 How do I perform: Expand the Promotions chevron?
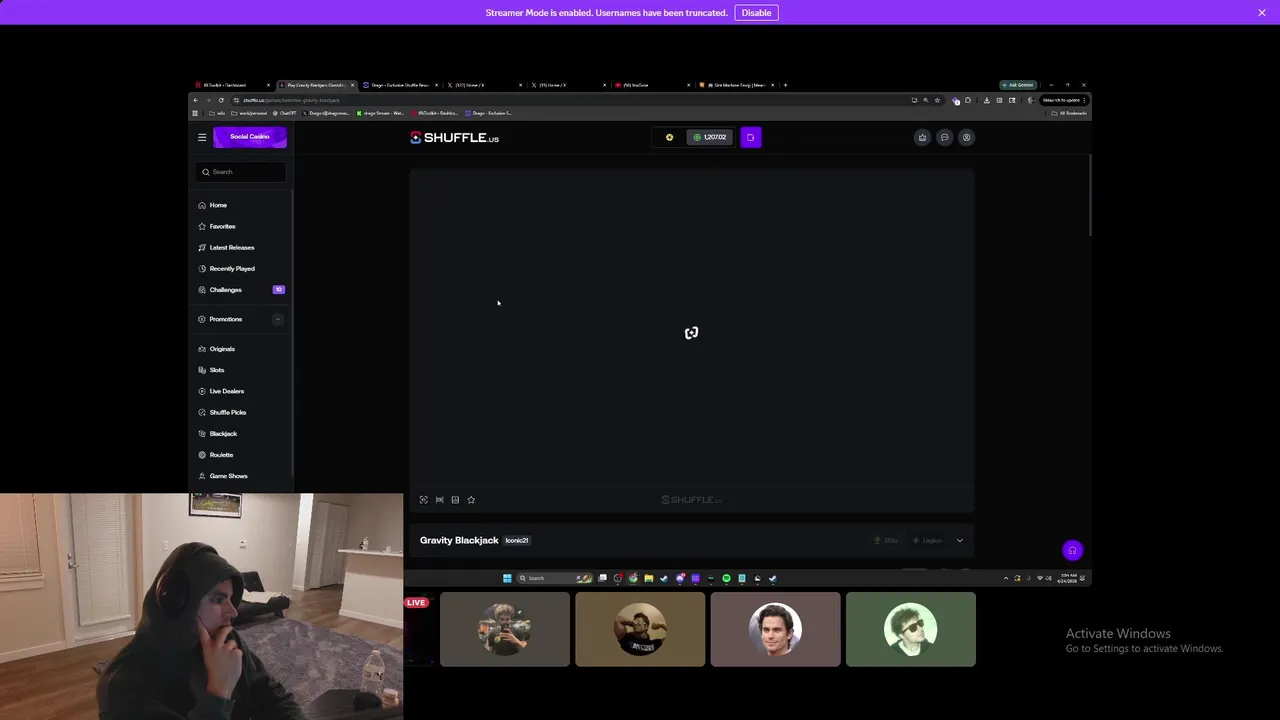pyautogui.click(x=278, y=319)
